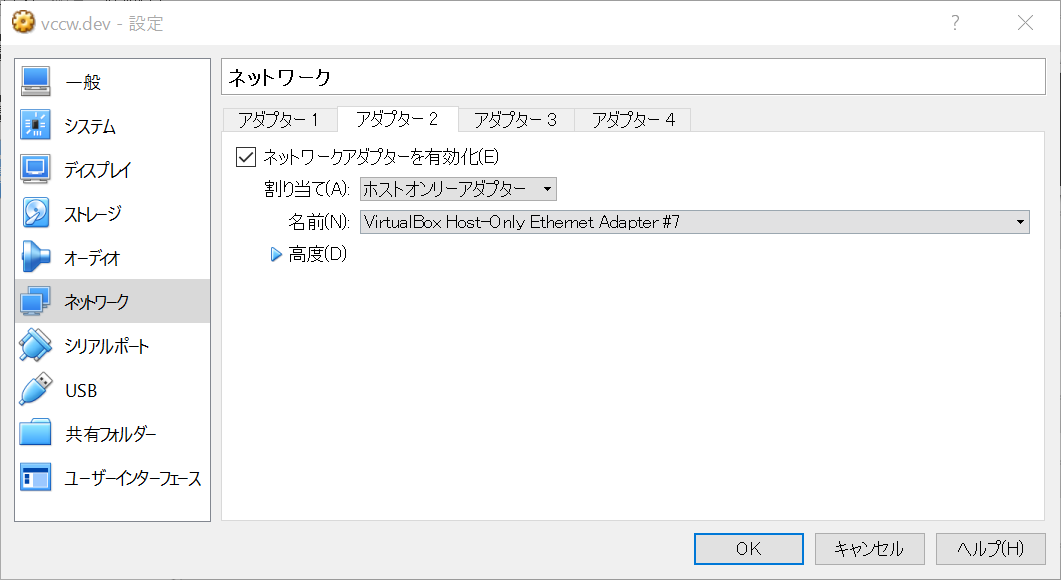
Task: Open the ユーザーインターフェース (User interface) icon
Action: click(35, 477)
